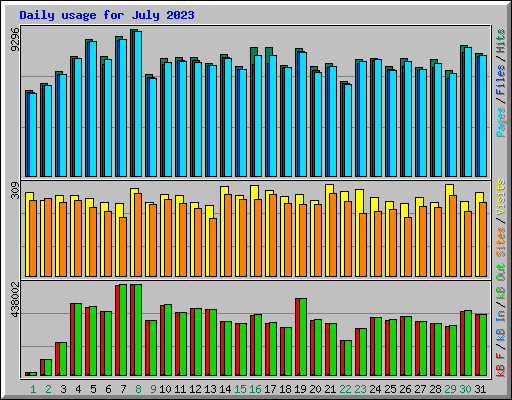Click day 5 on the x-axis
512x400 pixels.
[x=93, y=389]
